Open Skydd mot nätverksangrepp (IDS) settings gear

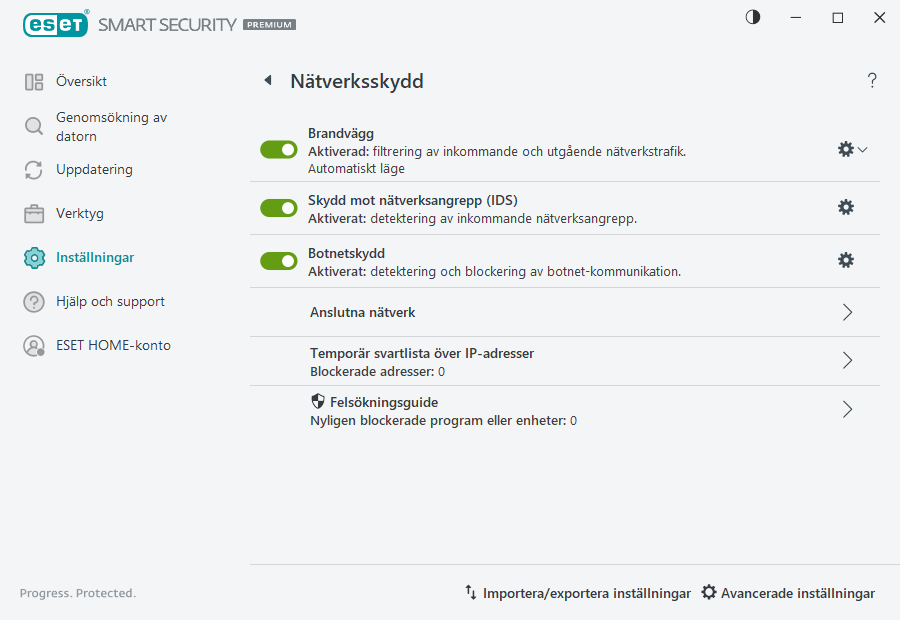(x=846, y=207)
